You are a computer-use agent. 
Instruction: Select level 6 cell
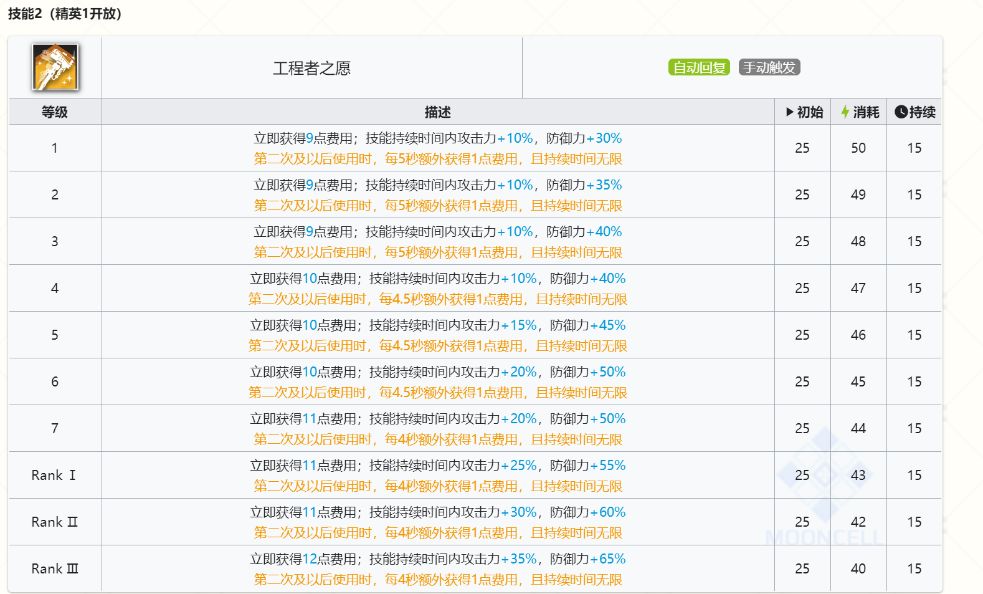[55, 381]
